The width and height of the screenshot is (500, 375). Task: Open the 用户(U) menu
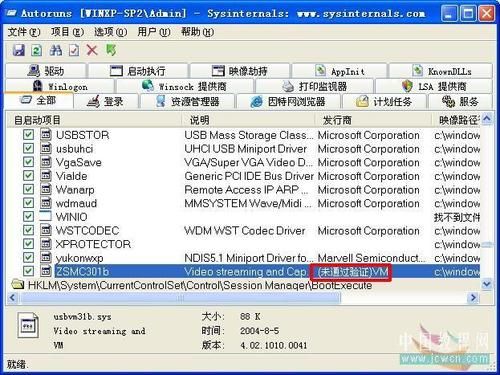tap(154, 32)
